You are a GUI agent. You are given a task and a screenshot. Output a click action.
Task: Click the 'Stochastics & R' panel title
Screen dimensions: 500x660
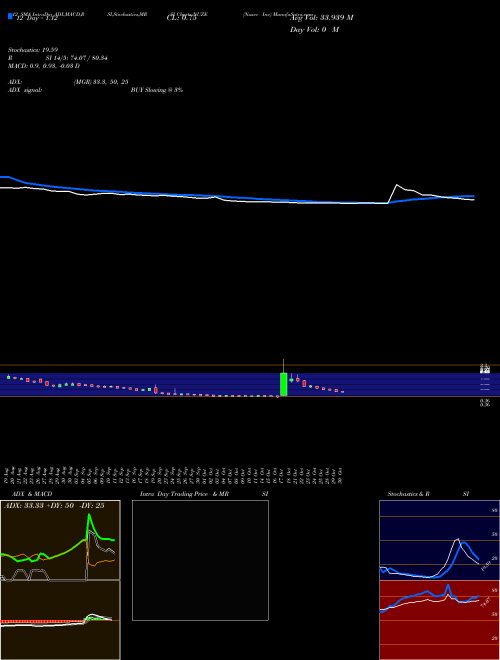click(408, 494)
